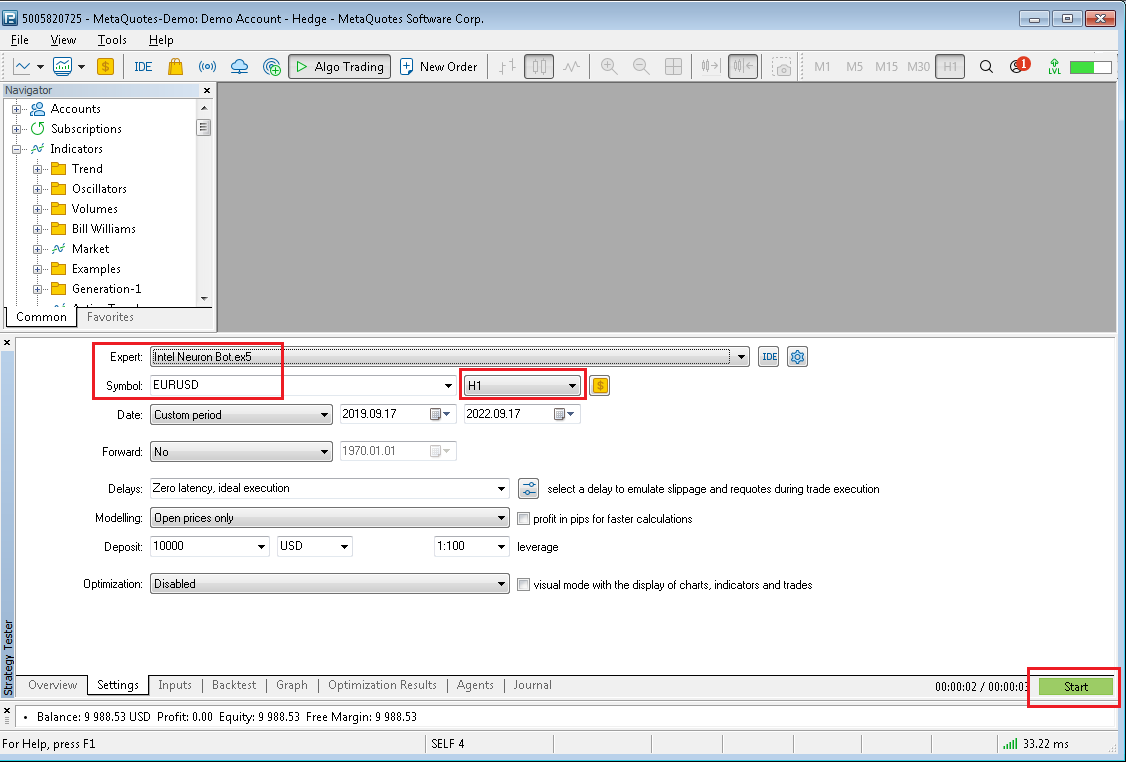Open the Market shopping bag icon
This screenshot has width=1126, height=762.
click(x=175, y=67)
